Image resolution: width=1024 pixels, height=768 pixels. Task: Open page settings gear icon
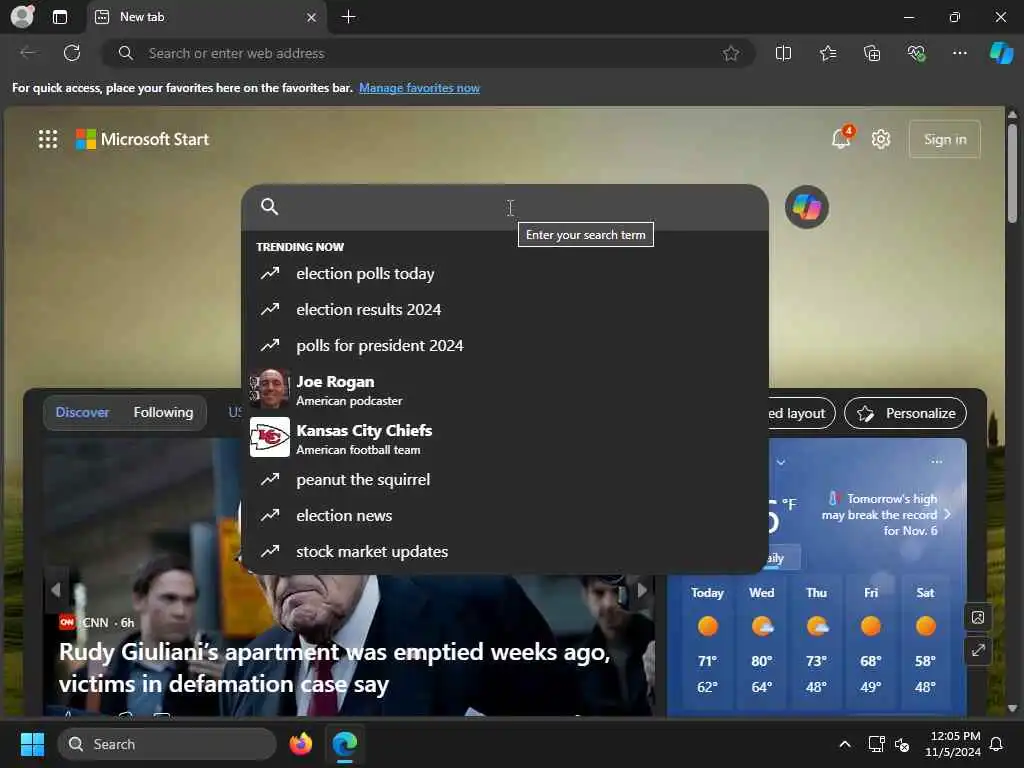click(881, 139)
